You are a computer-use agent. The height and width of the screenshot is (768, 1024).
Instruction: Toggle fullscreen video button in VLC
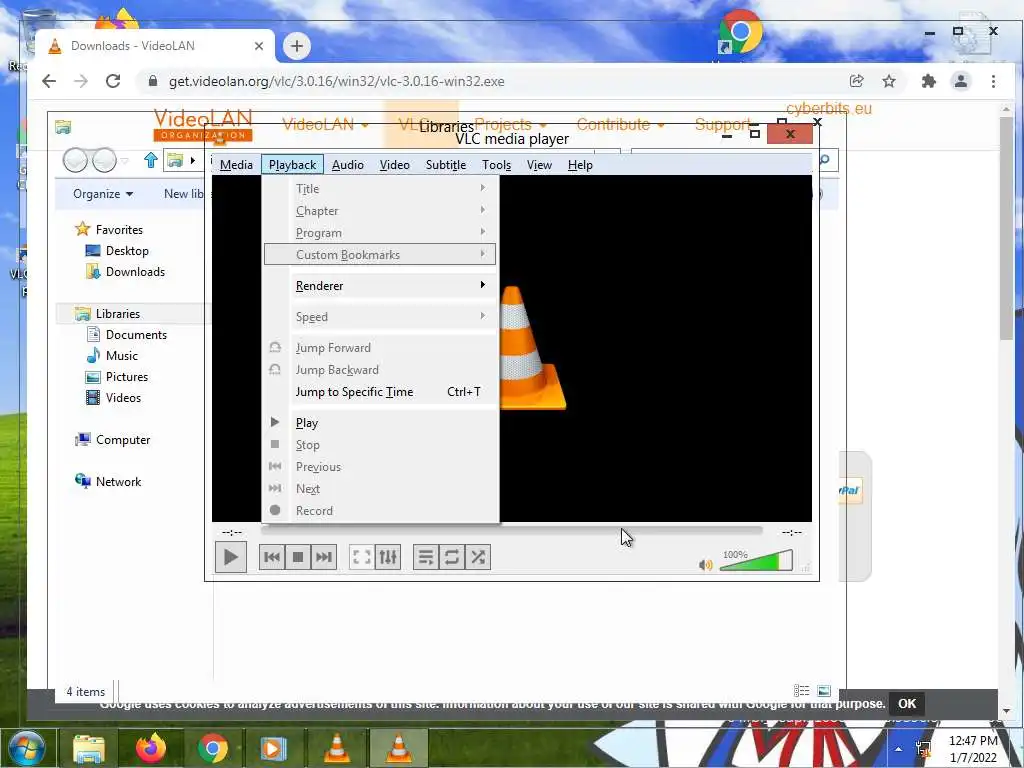point(362,557)
